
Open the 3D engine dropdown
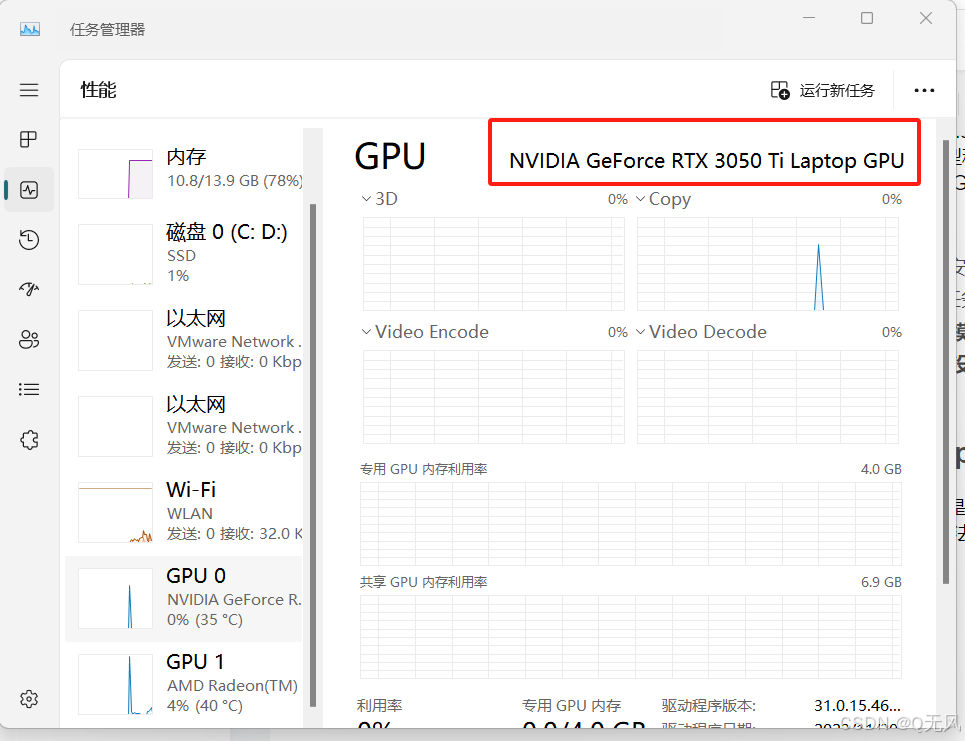[x=379, y=199]
